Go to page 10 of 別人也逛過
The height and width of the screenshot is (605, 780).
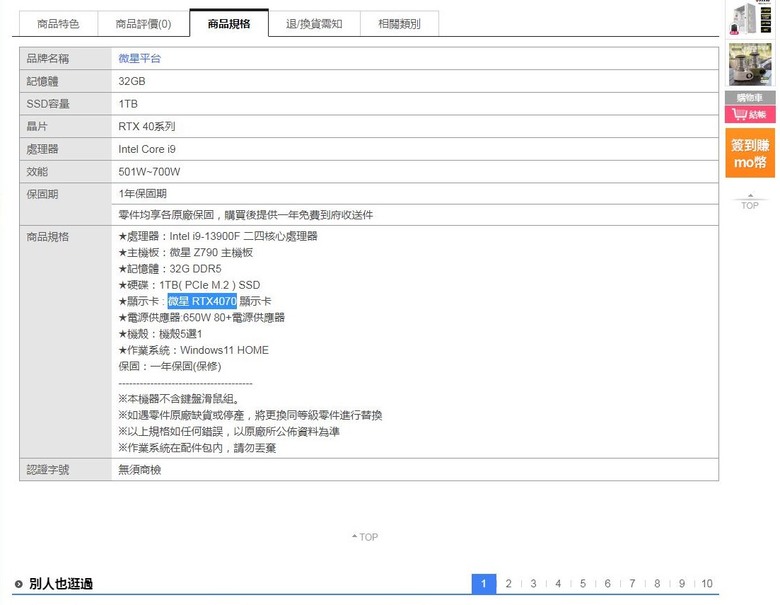(707, 584)
